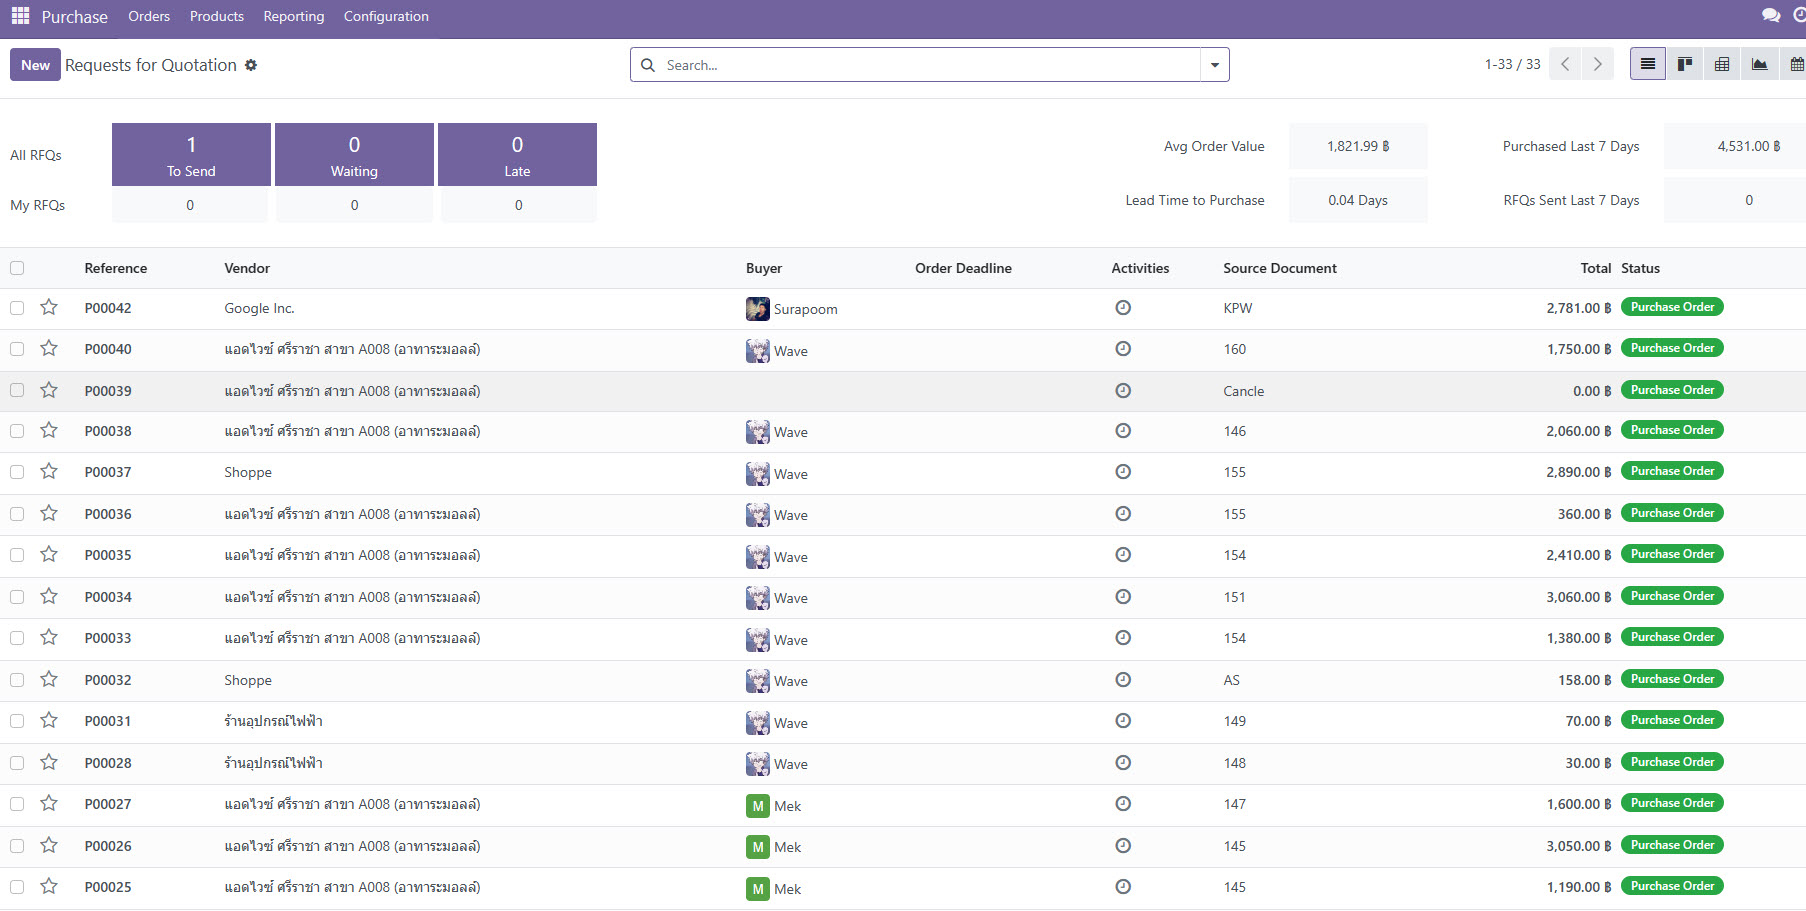Image resolution: width=1806 pixels, height=911 pixels.
Task: Open the conversations chat icon
Action: tap(1770, 16)
